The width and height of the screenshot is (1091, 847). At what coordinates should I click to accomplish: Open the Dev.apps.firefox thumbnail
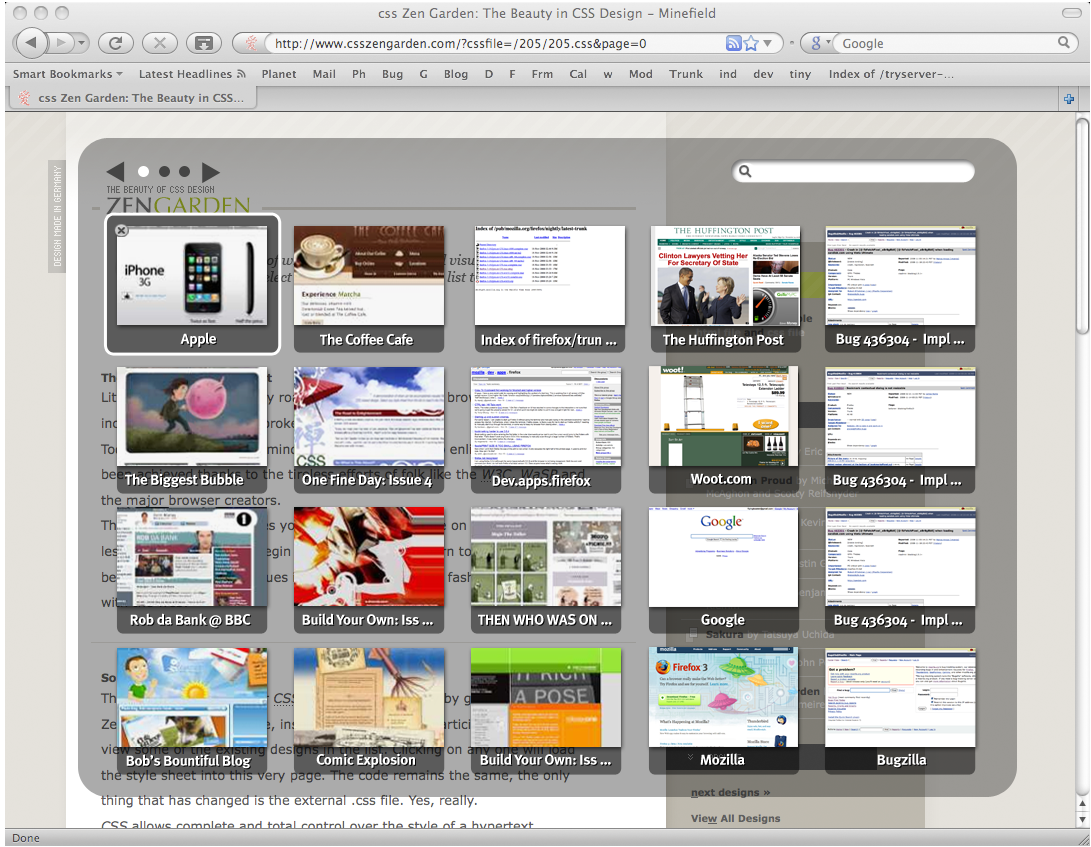[x=546, y=429]
